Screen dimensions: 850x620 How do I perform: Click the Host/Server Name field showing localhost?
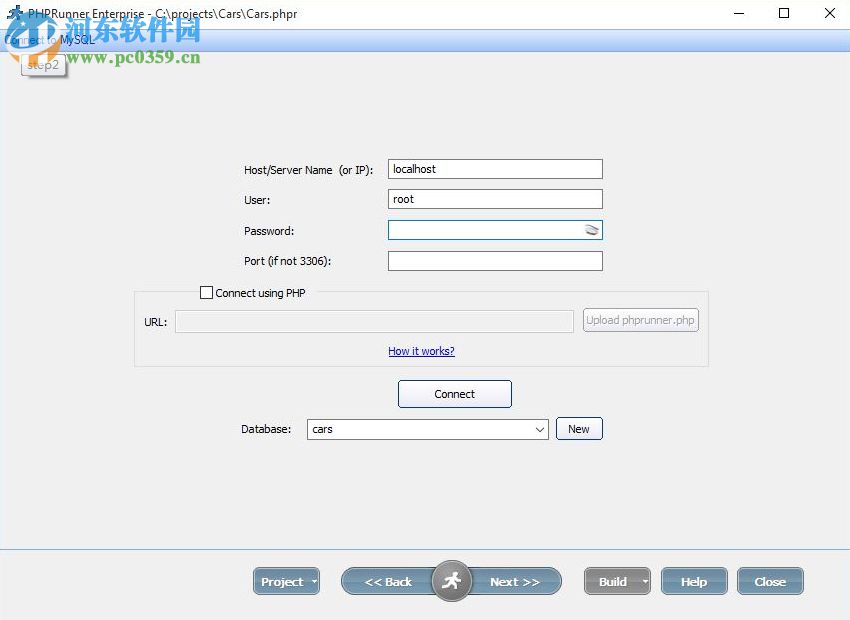coord(495,168)
